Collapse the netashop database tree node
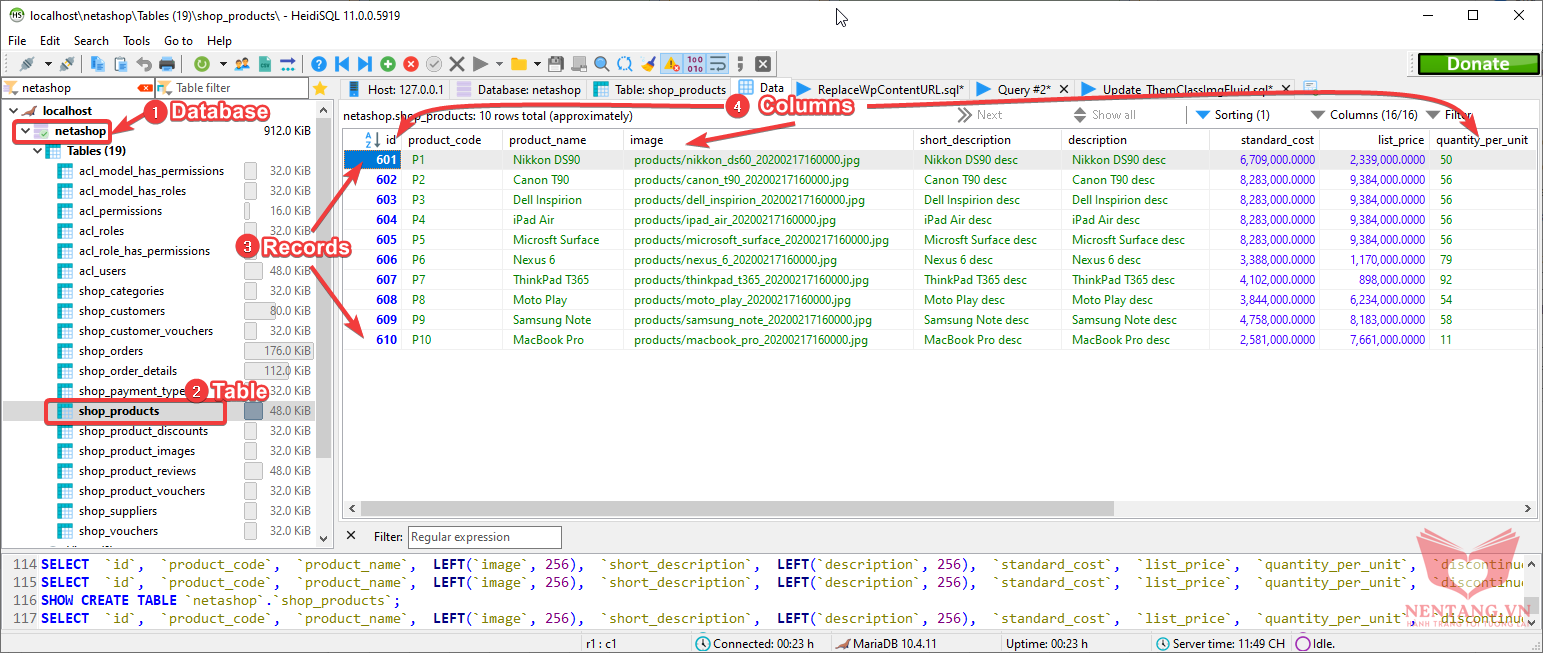Image resolution: width=1543 pixels, height=653 pixels. click(x=25, y=131)
